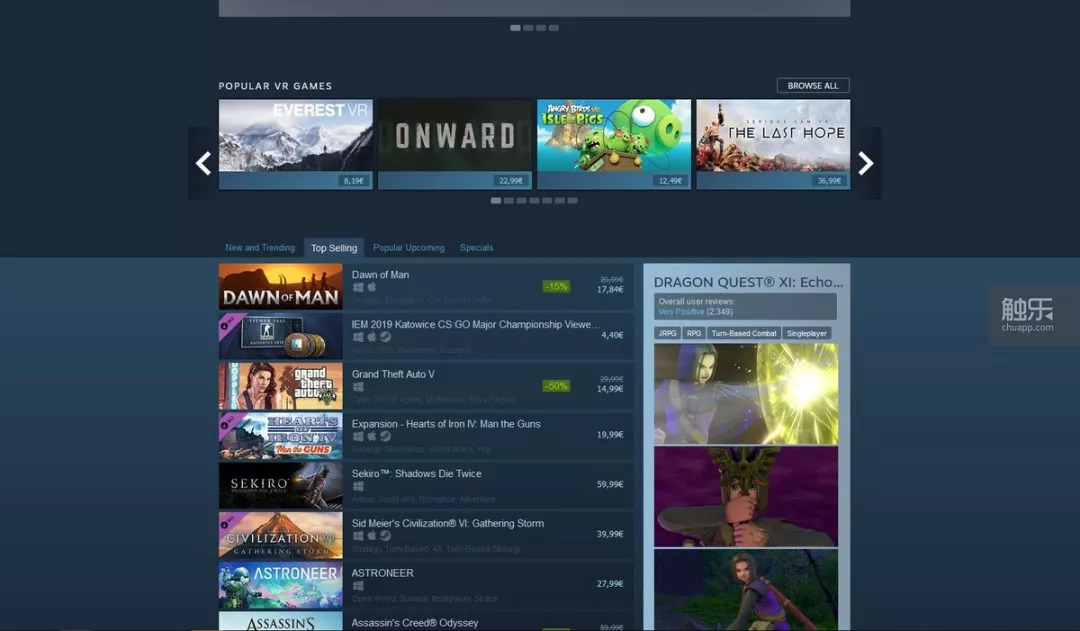The image size is (1080, 631).
Task: View third Dragon Quest XI screenshot
Action: click(746, 590)
